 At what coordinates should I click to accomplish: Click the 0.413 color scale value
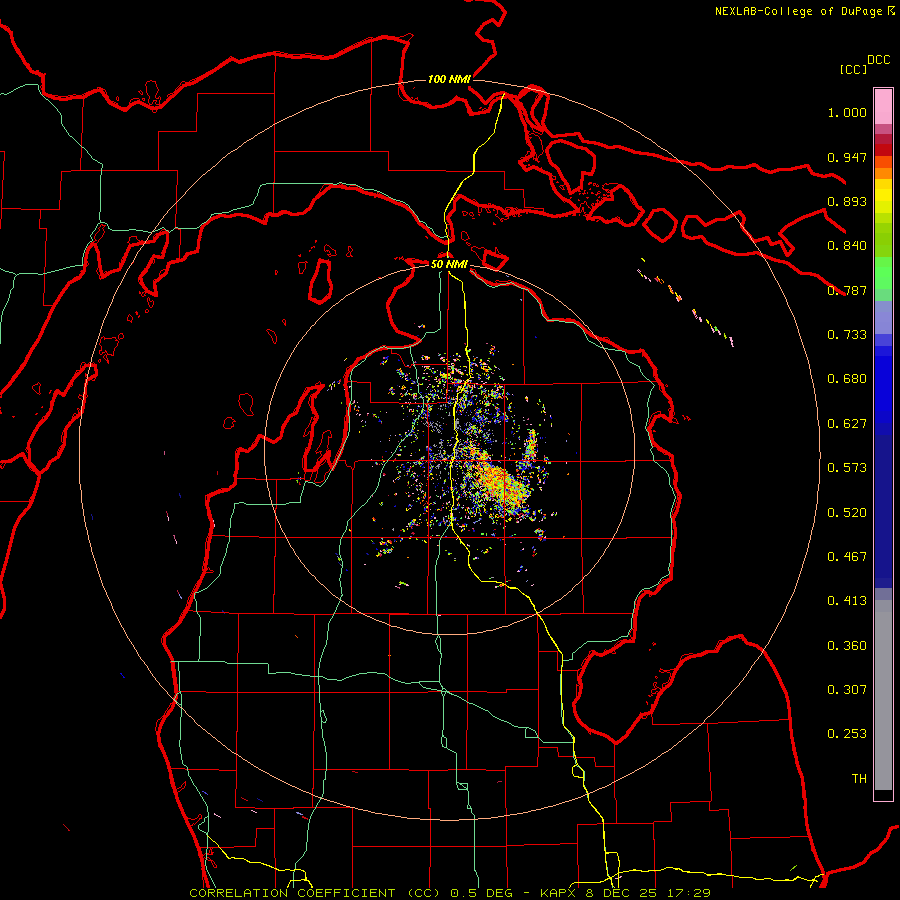pos(847,601)
